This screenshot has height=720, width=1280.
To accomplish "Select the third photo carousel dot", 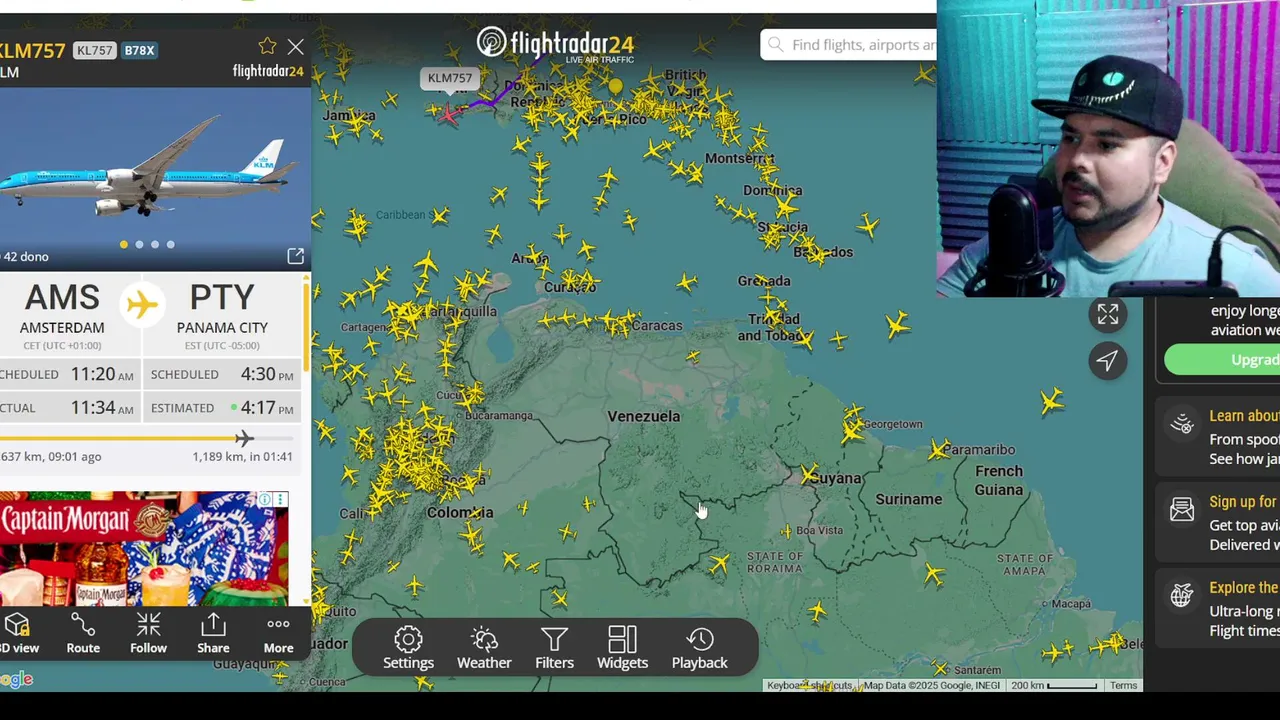I will (x=155, y=244).
